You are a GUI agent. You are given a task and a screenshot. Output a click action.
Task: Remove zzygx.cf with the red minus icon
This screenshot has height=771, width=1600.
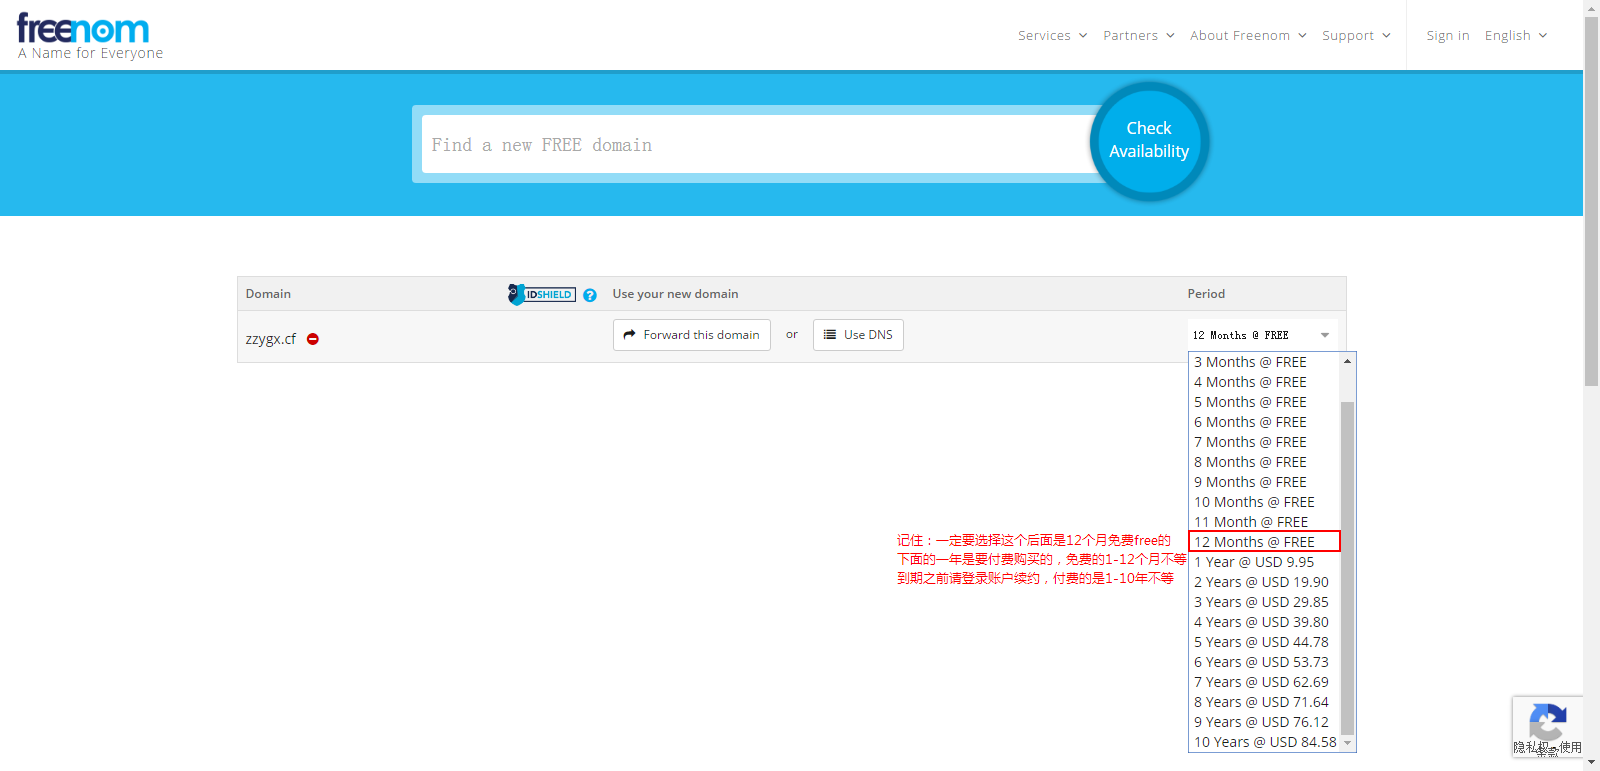point(313,339)
